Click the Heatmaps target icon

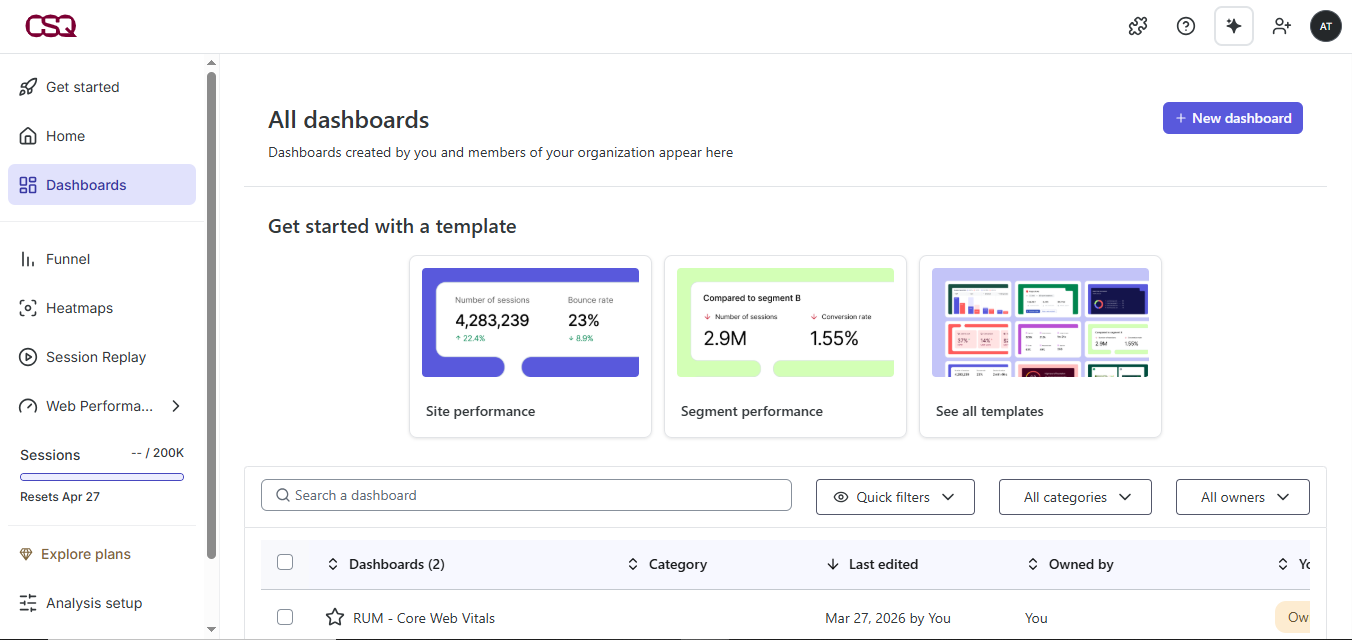[28, 308]
